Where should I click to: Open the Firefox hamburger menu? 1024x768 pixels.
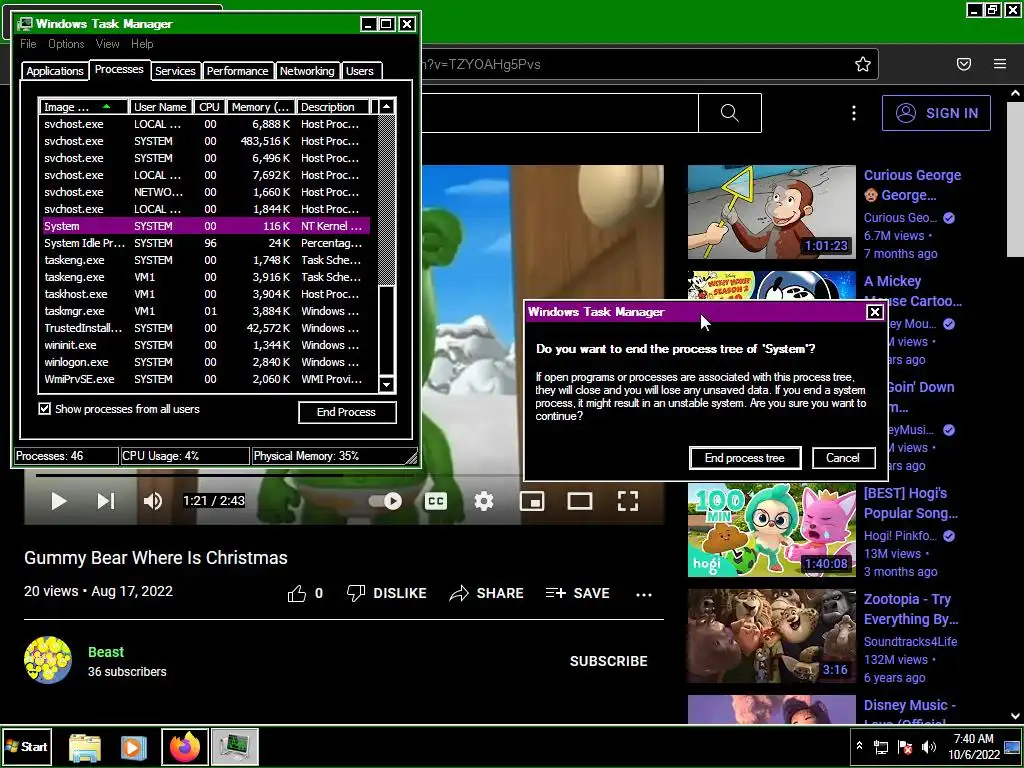(x=1000, y=64)
